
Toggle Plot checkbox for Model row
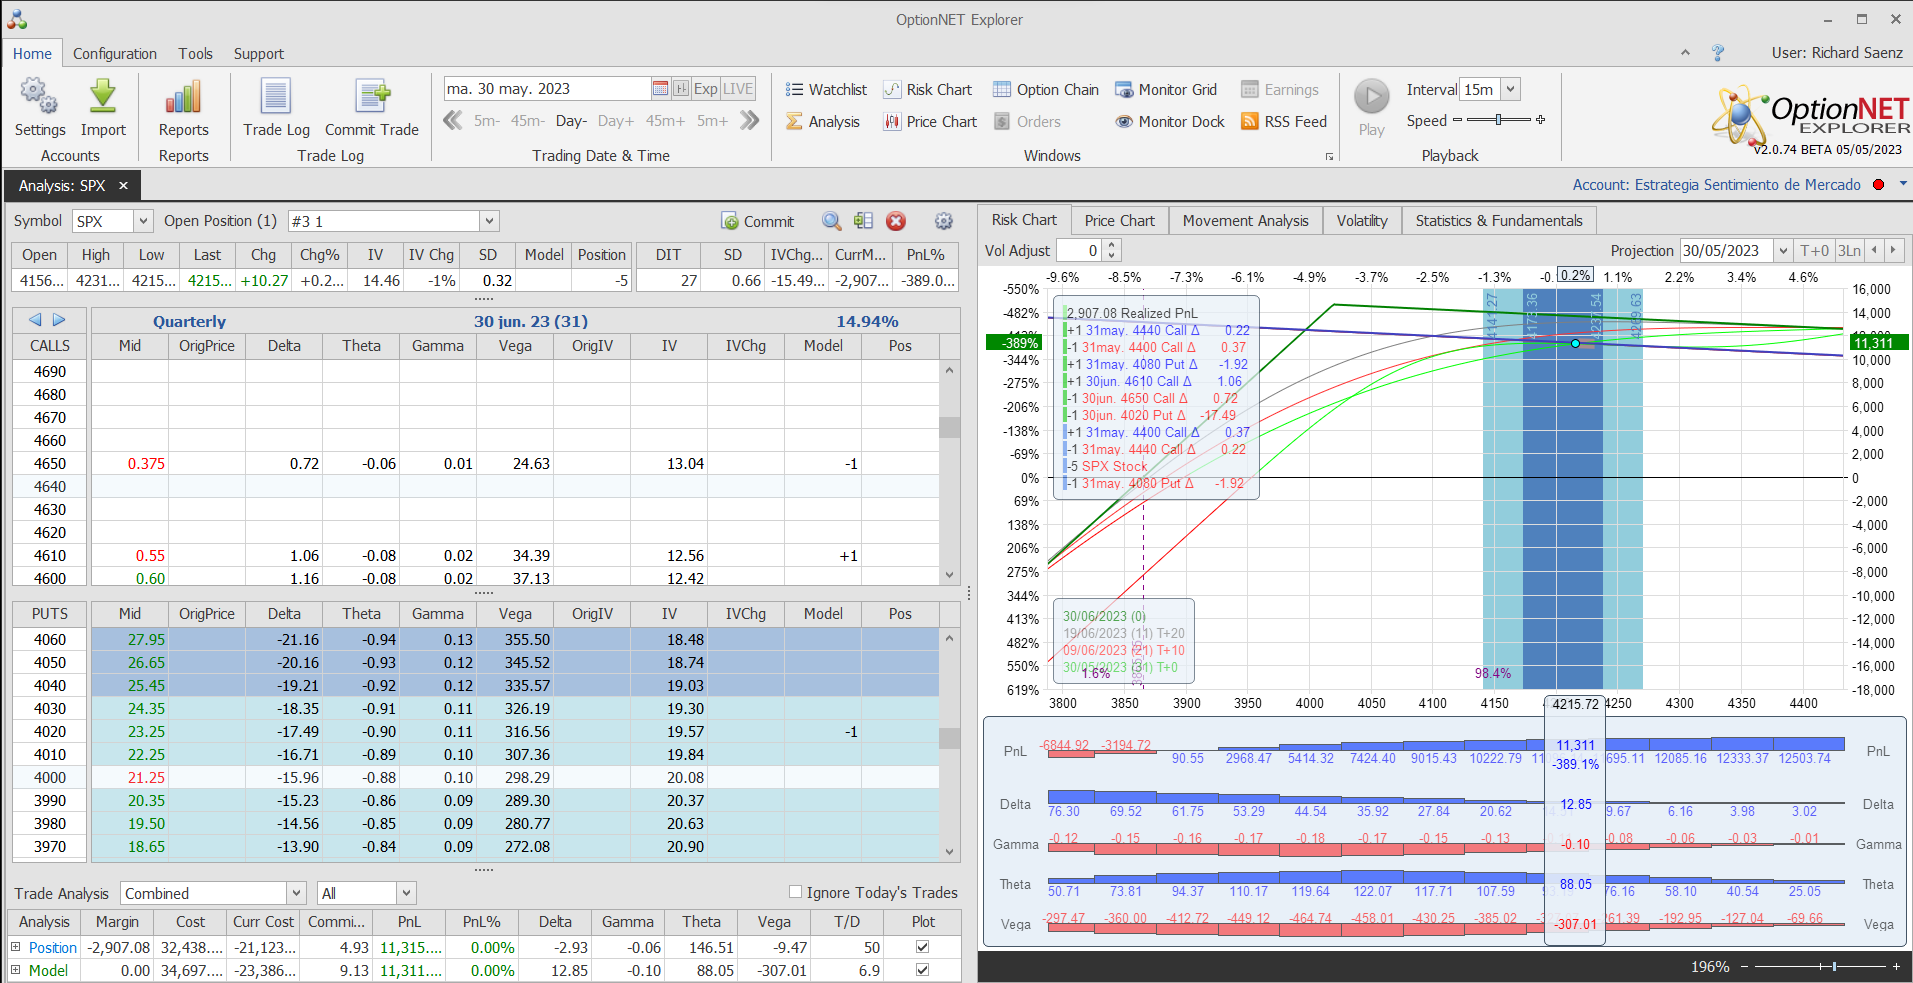(x=922, y=970)
